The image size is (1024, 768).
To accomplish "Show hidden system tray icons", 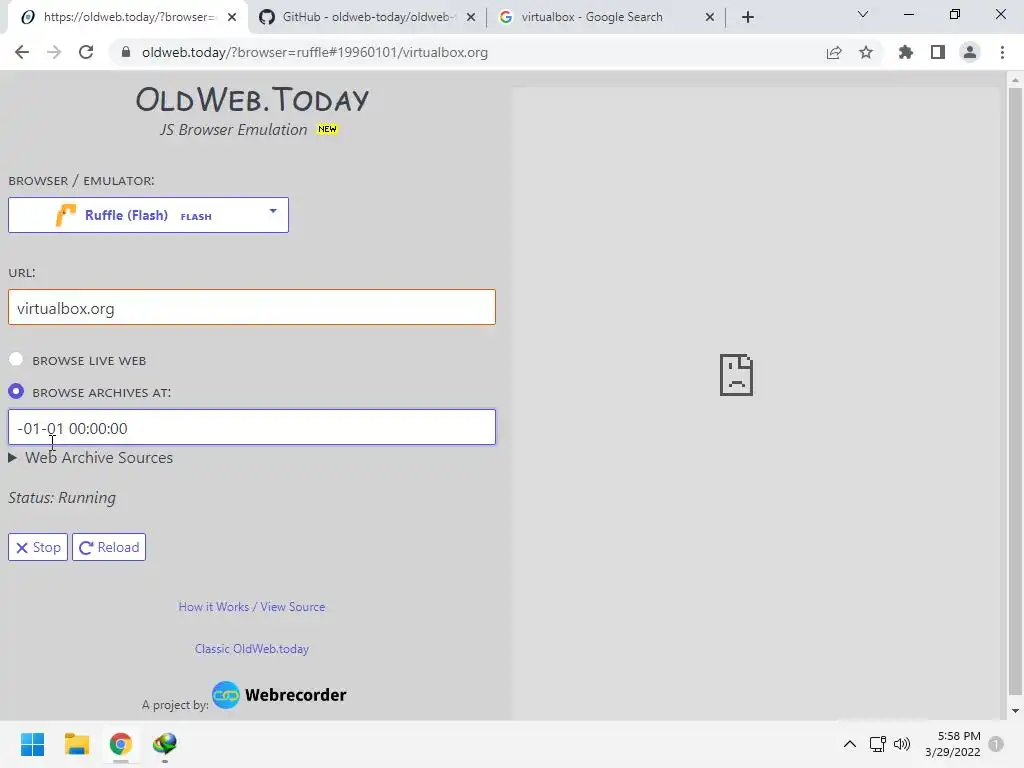I will [x=850, y=744].
